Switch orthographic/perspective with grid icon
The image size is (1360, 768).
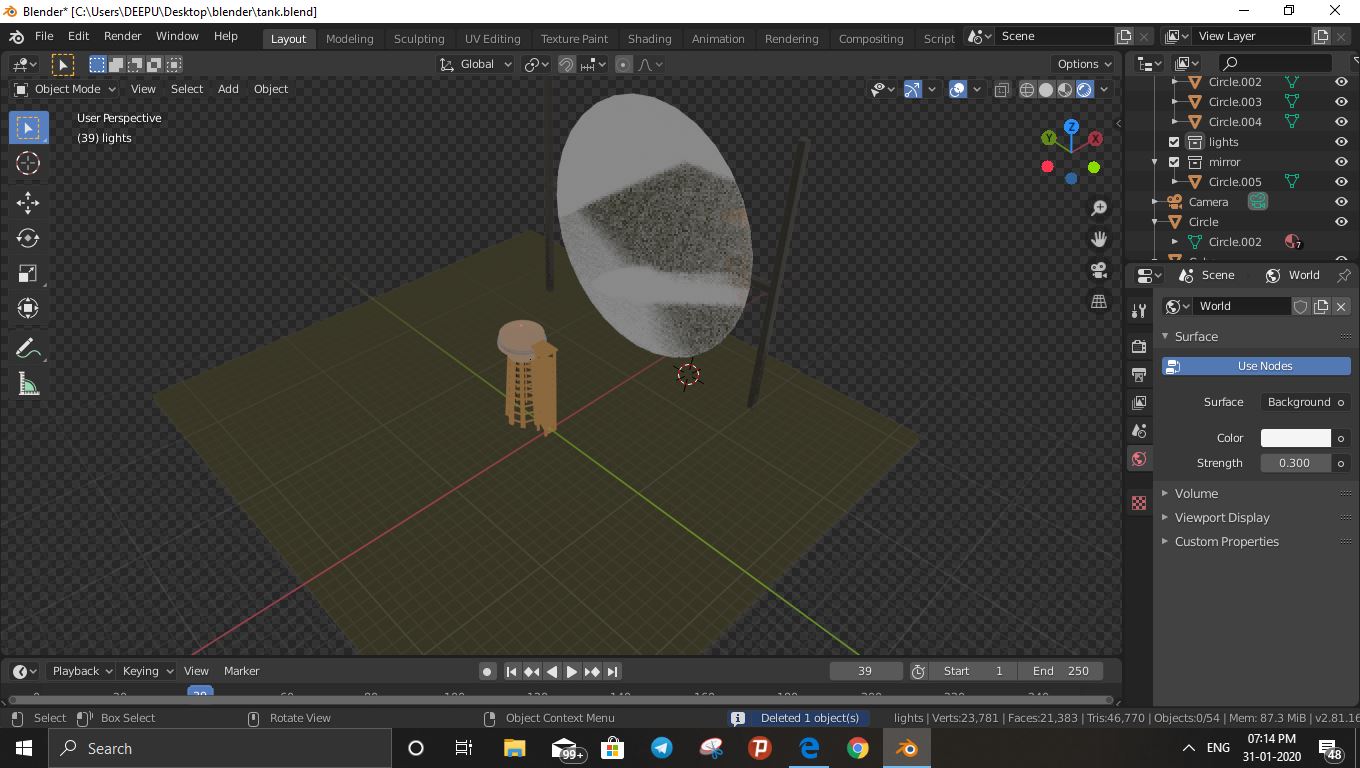pos(1098,301)
